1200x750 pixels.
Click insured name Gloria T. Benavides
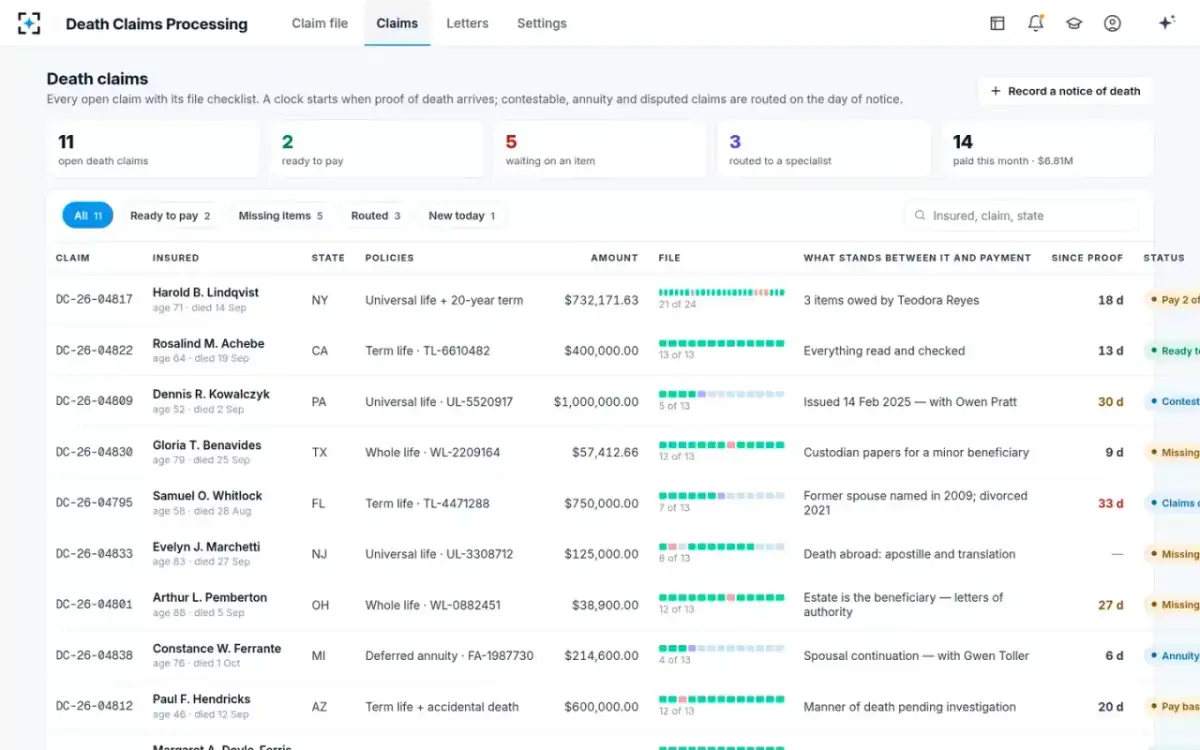click(207, 445)
